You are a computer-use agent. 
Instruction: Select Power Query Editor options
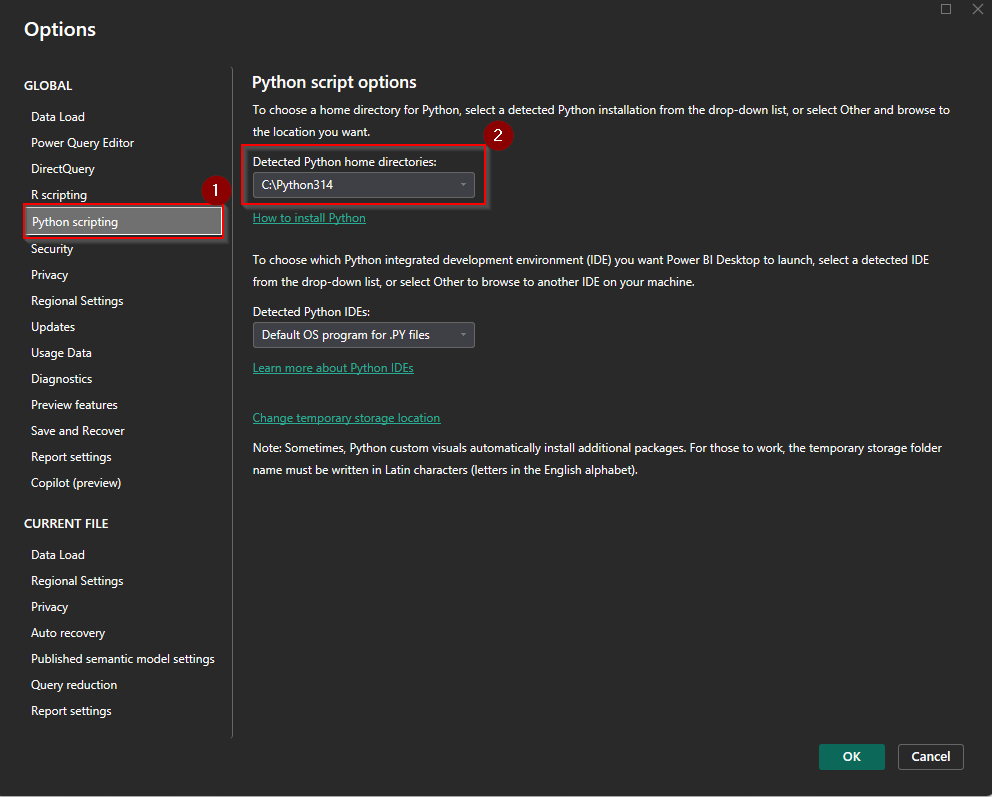[x=82, y=143]
